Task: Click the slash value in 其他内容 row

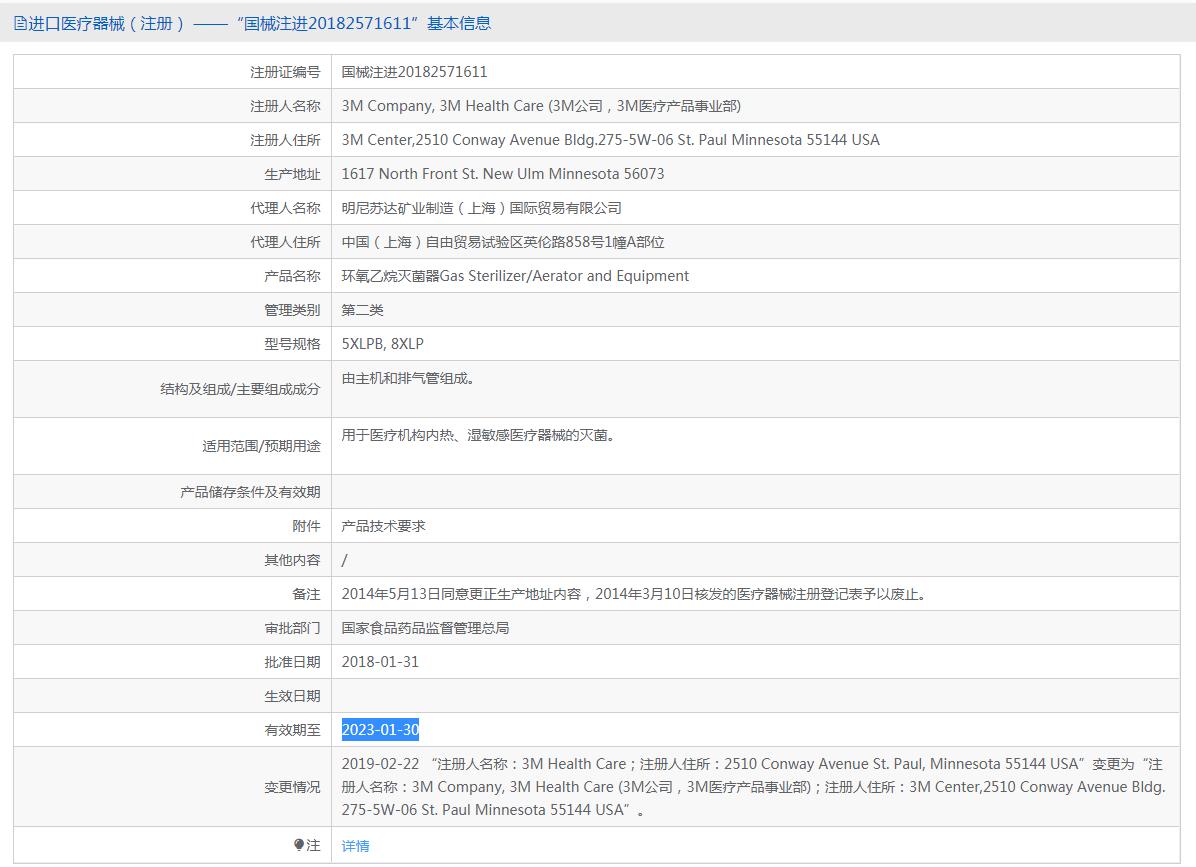Action: (x=344, y=560)
